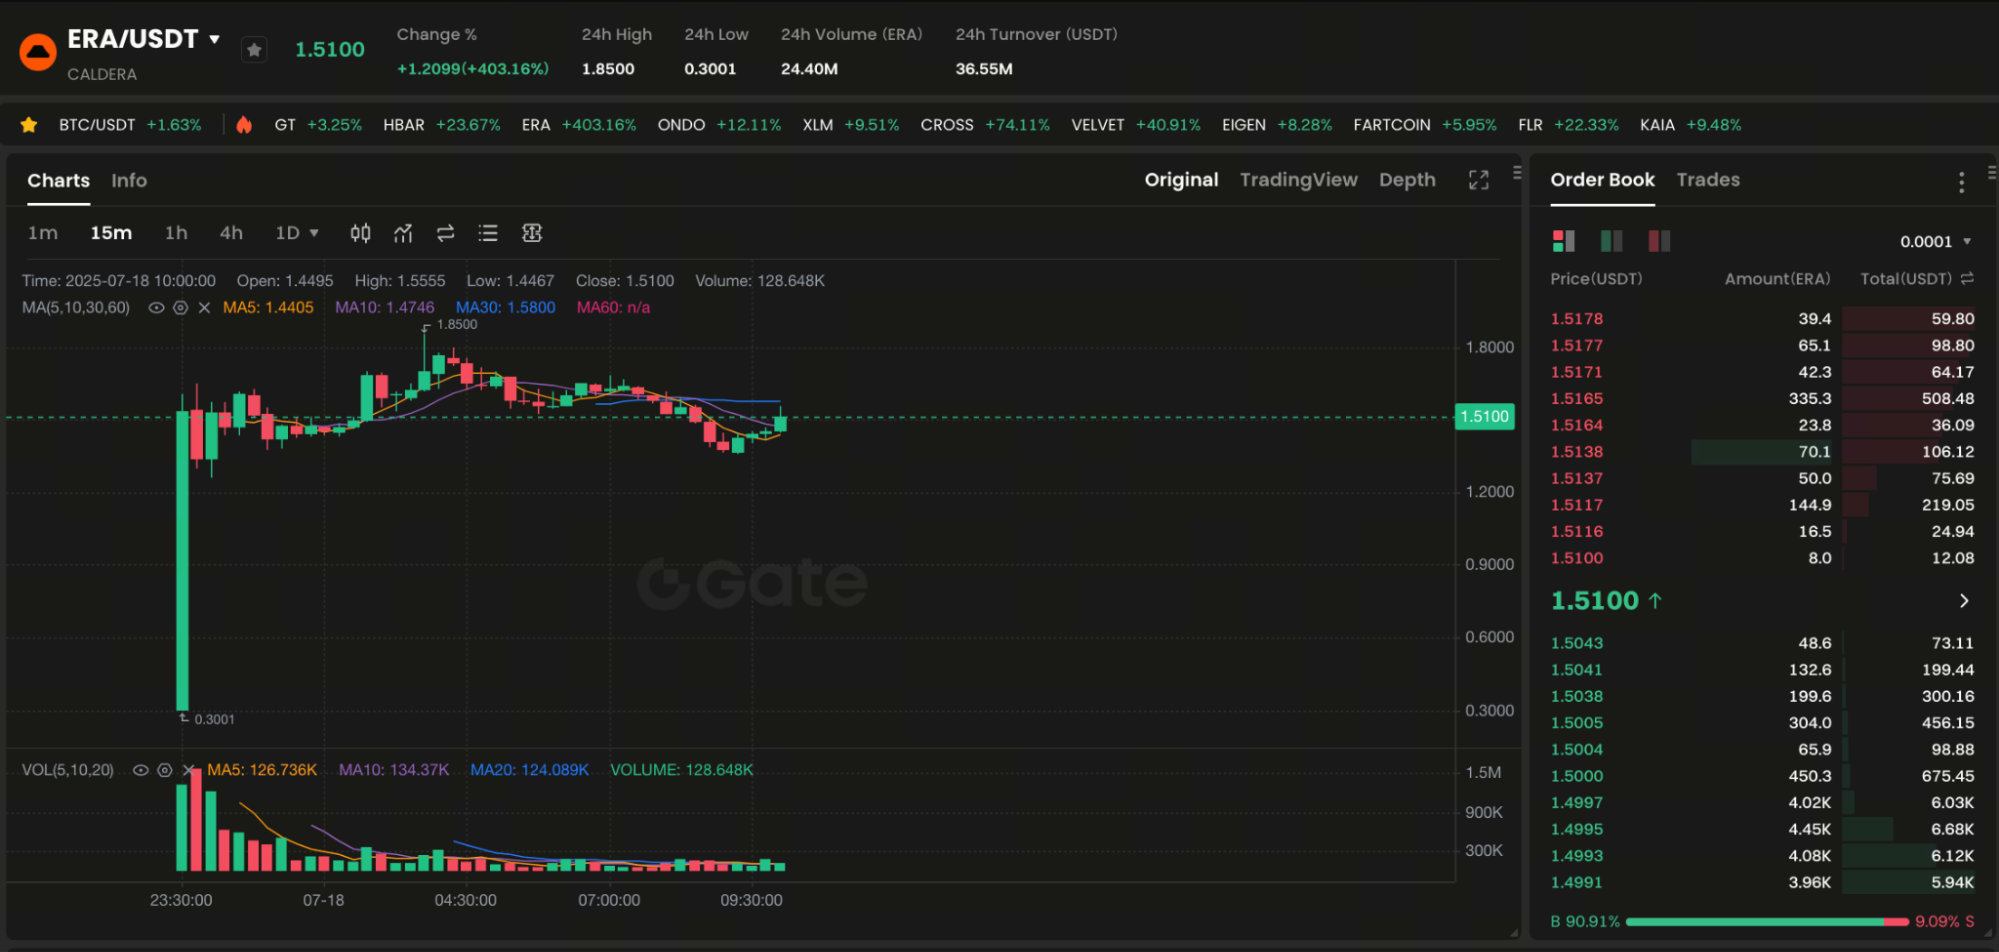Switch Total column unit with swap icon

1967,279
